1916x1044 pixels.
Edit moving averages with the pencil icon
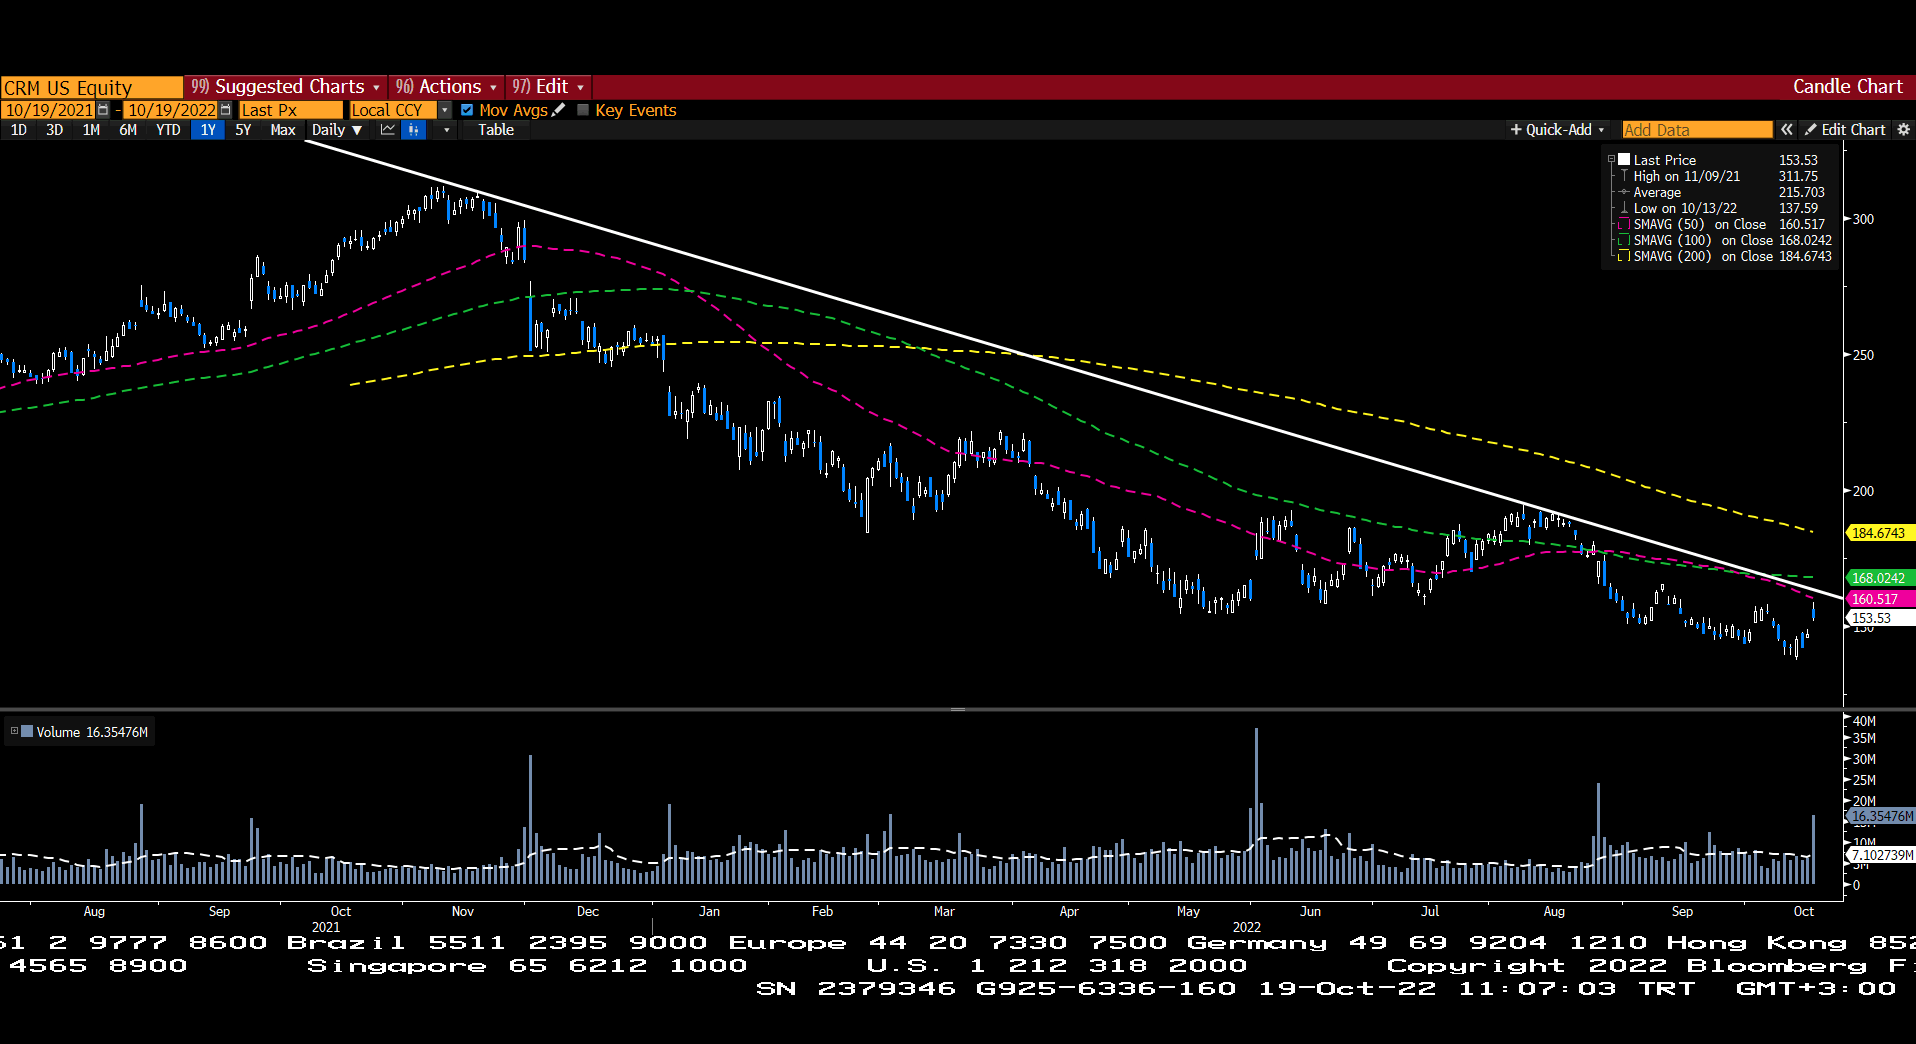pos(559,110)
